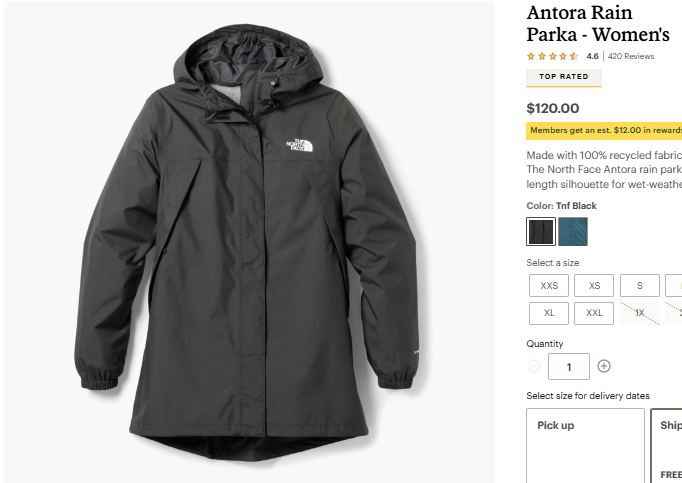Click the Top Rated badge
682x483 pixels.
[564, 77]
